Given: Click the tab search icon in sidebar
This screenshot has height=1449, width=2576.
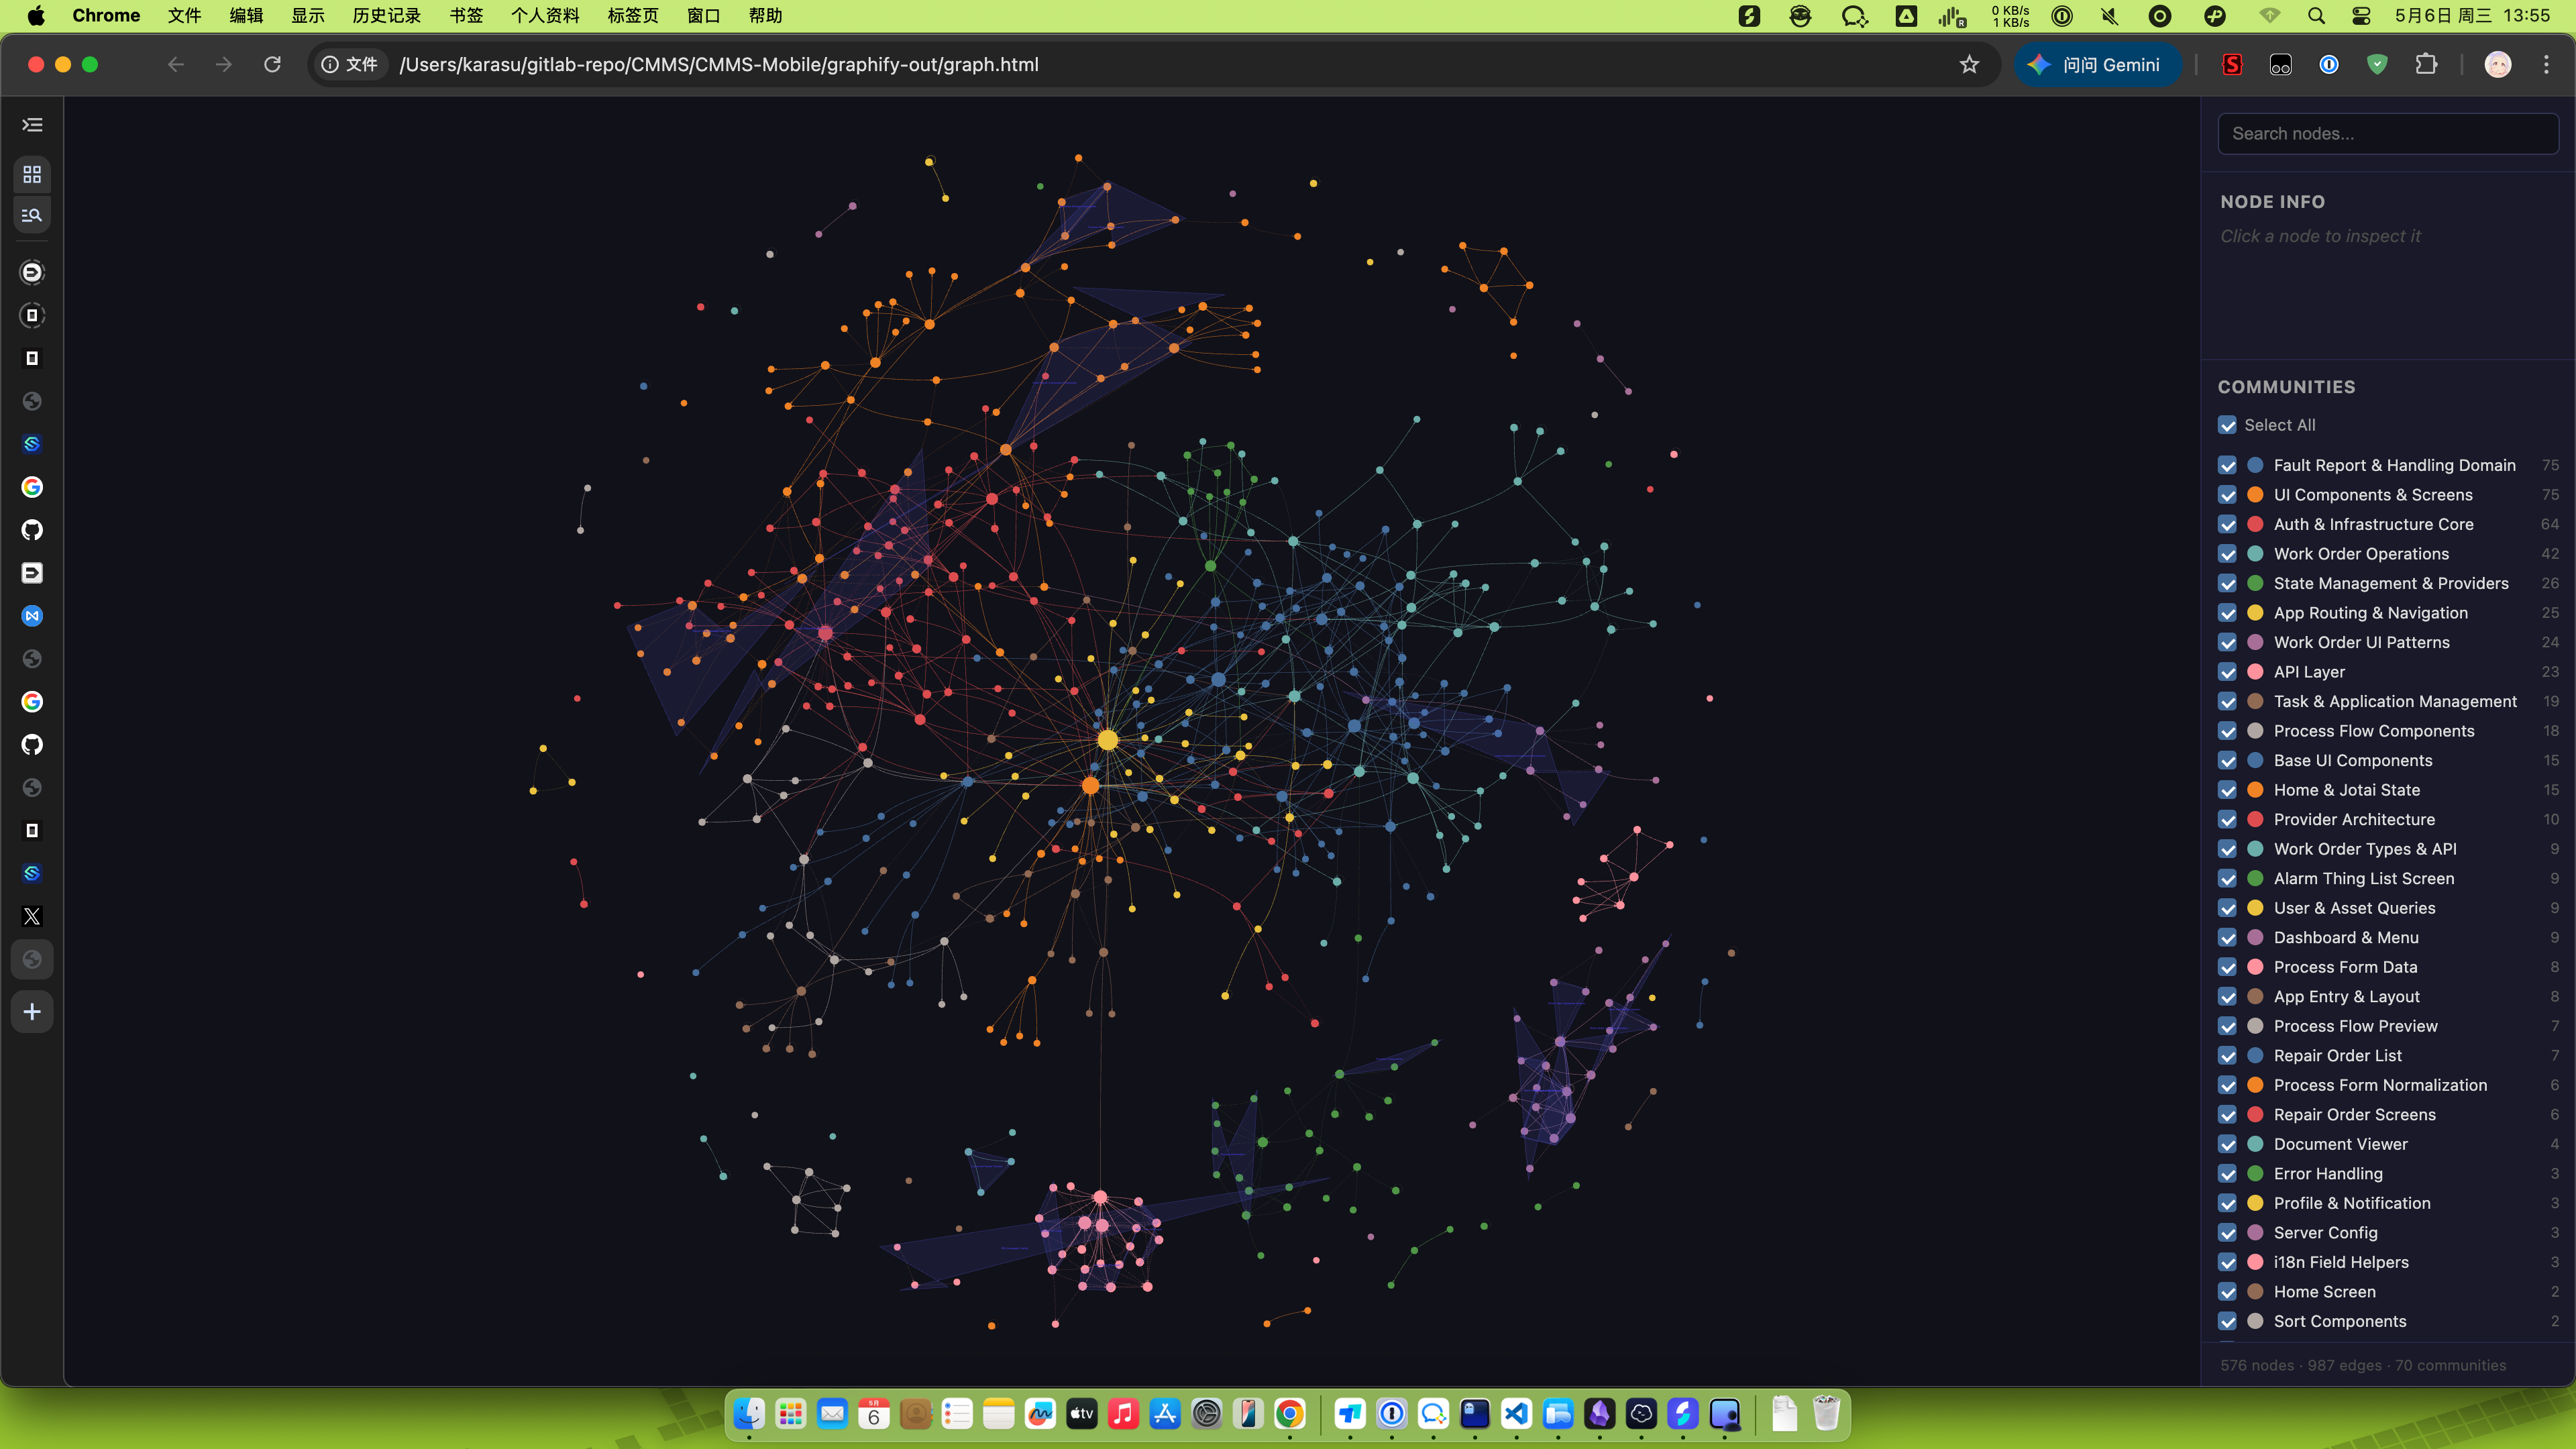Looking at the screenshot, I should [32, 215].
